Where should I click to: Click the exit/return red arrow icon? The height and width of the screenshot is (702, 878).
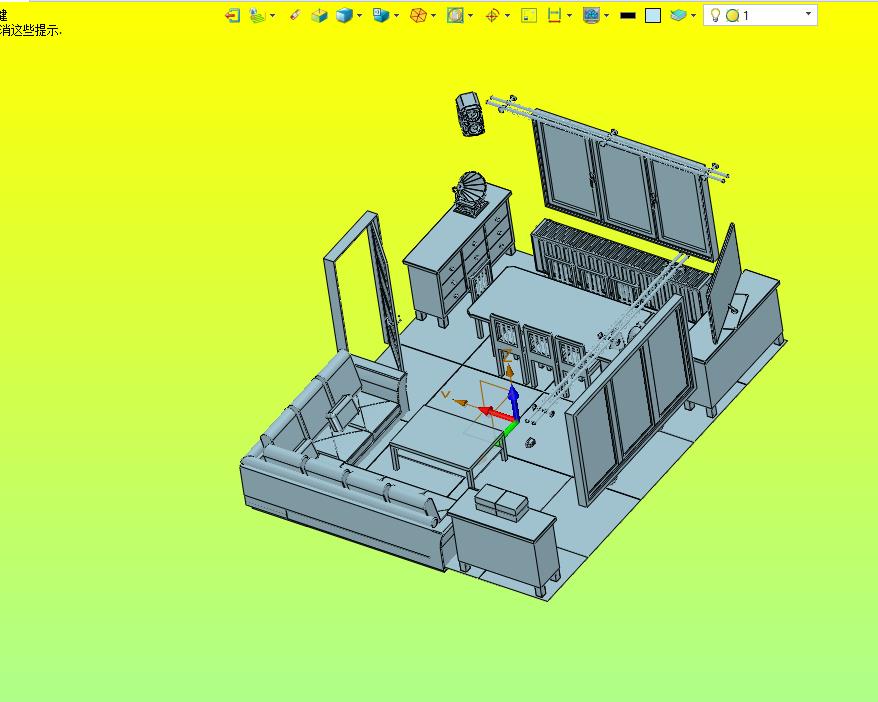pos(233,15)
